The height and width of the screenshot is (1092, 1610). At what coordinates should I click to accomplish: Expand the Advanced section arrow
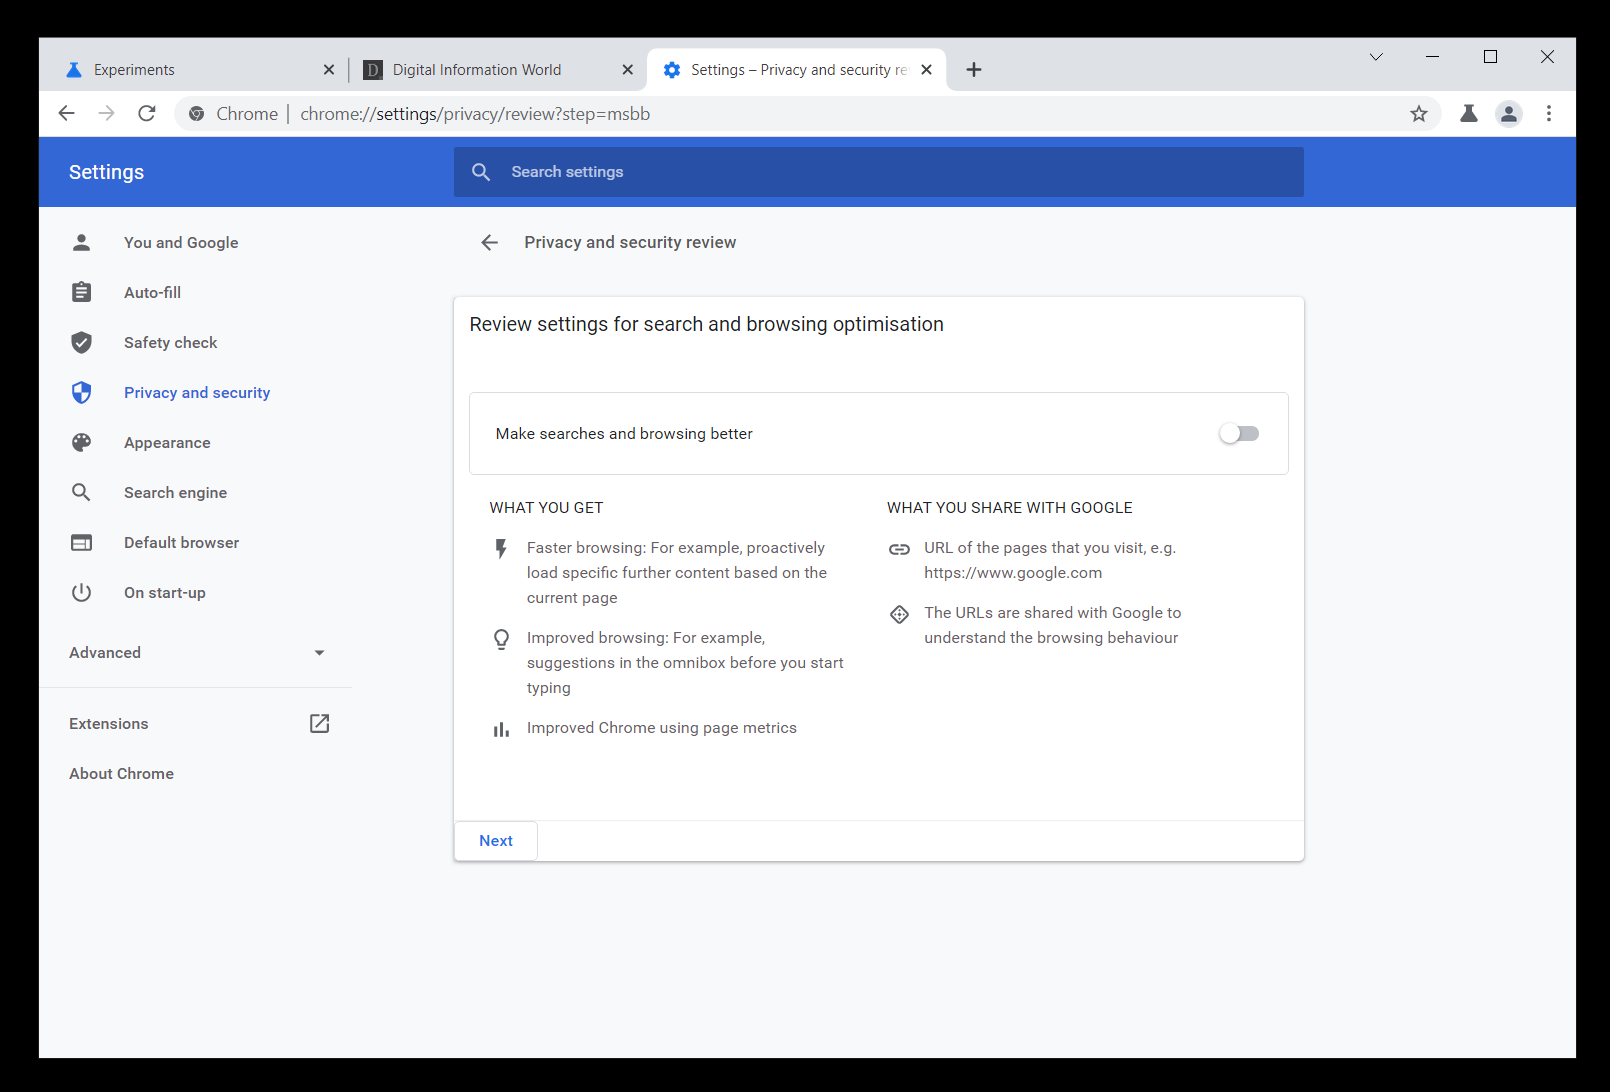pyautogui.click(x=319, y=653)
